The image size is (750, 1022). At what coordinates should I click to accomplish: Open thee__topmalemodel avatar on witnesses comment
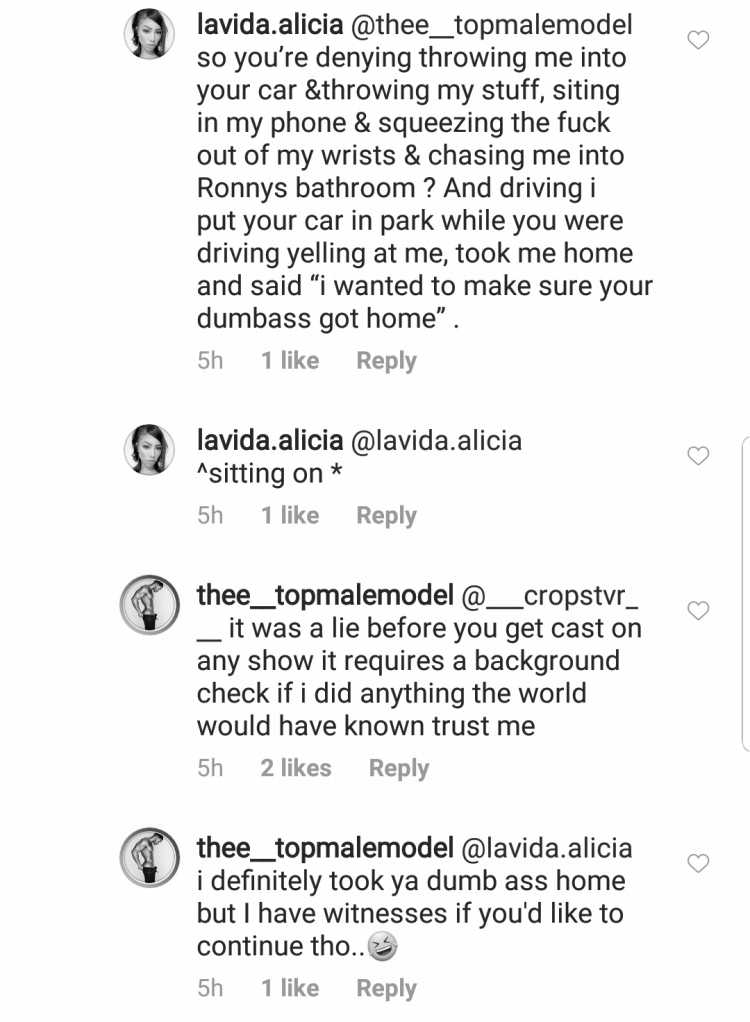[149, 858]
